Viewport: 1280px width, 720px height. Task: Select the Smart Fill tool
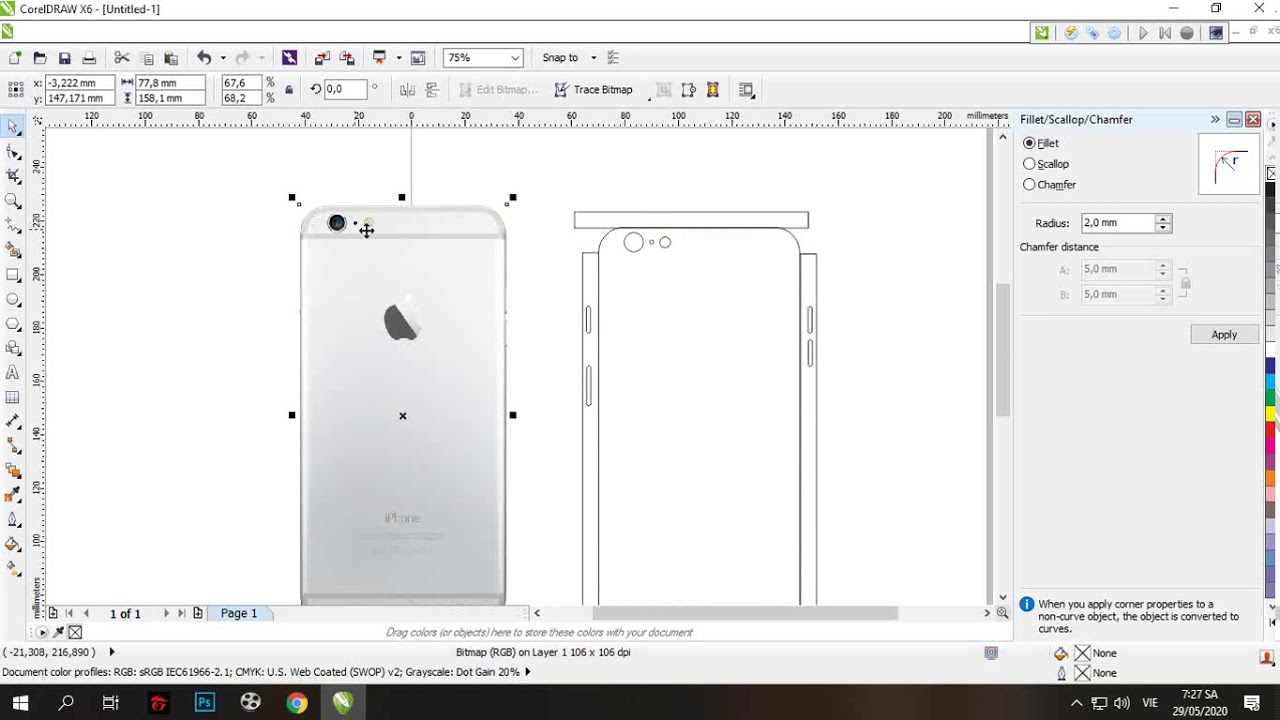[13, 250]
